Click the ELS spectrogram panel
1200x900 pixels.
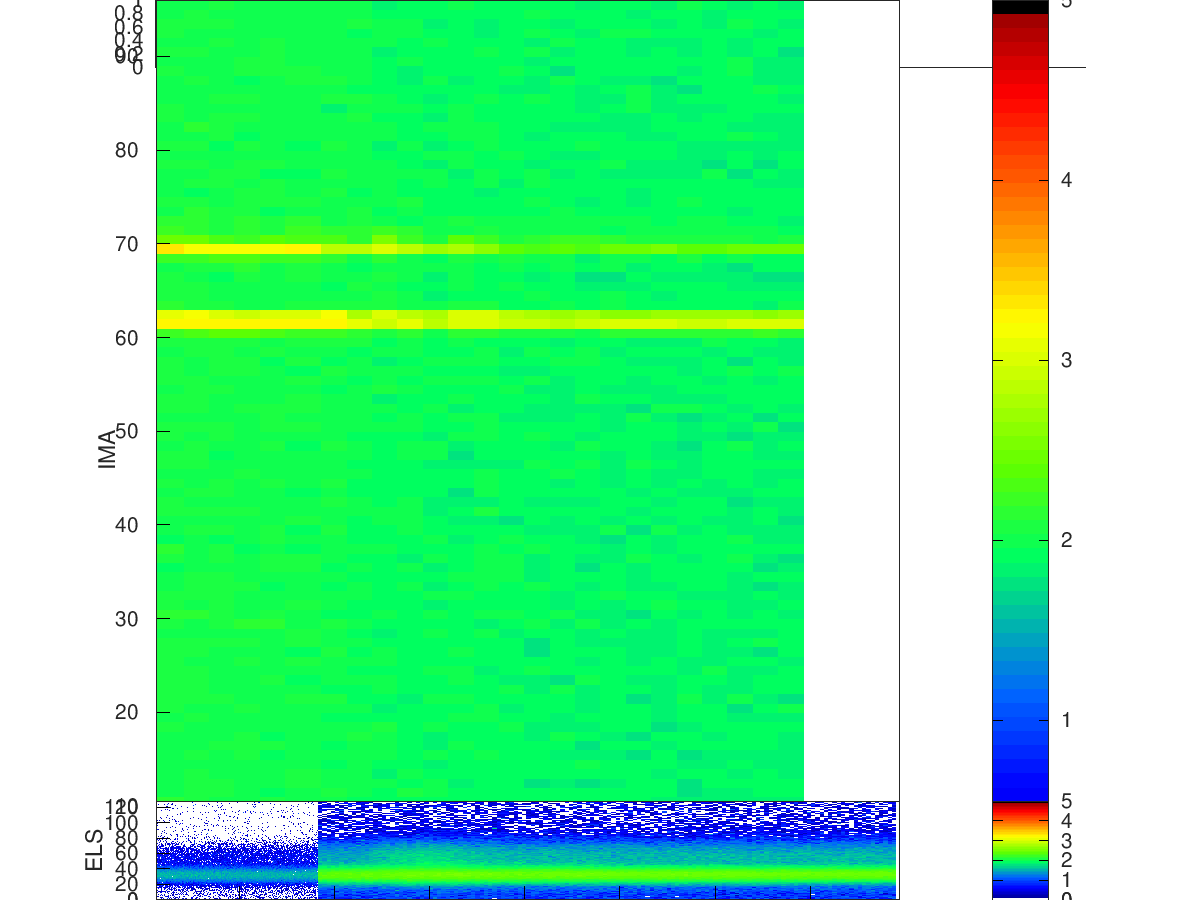[x=527, y=849]
